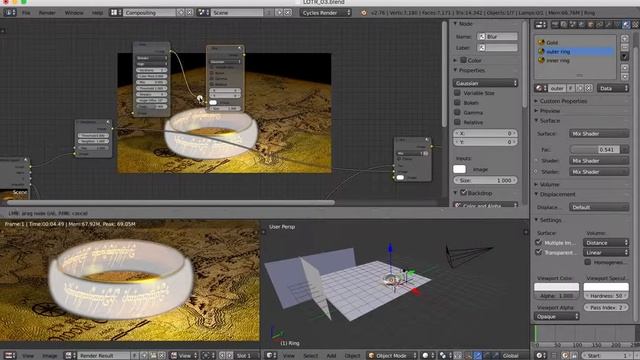Toggle the Gamma checkbox
The width and height of the screenshot is (640, 360).
tap(457, 112)
